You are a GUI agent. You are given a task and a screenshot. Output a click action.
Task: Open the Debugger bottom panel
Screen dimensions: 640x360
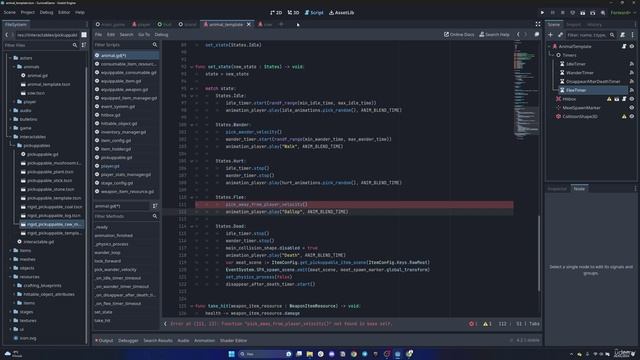click(128, 340)
